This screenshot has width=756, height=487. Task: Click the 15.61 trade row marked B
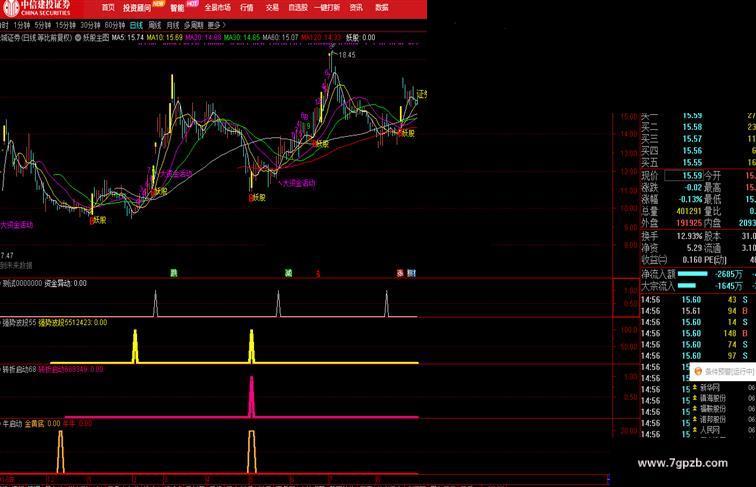point(696,311)
